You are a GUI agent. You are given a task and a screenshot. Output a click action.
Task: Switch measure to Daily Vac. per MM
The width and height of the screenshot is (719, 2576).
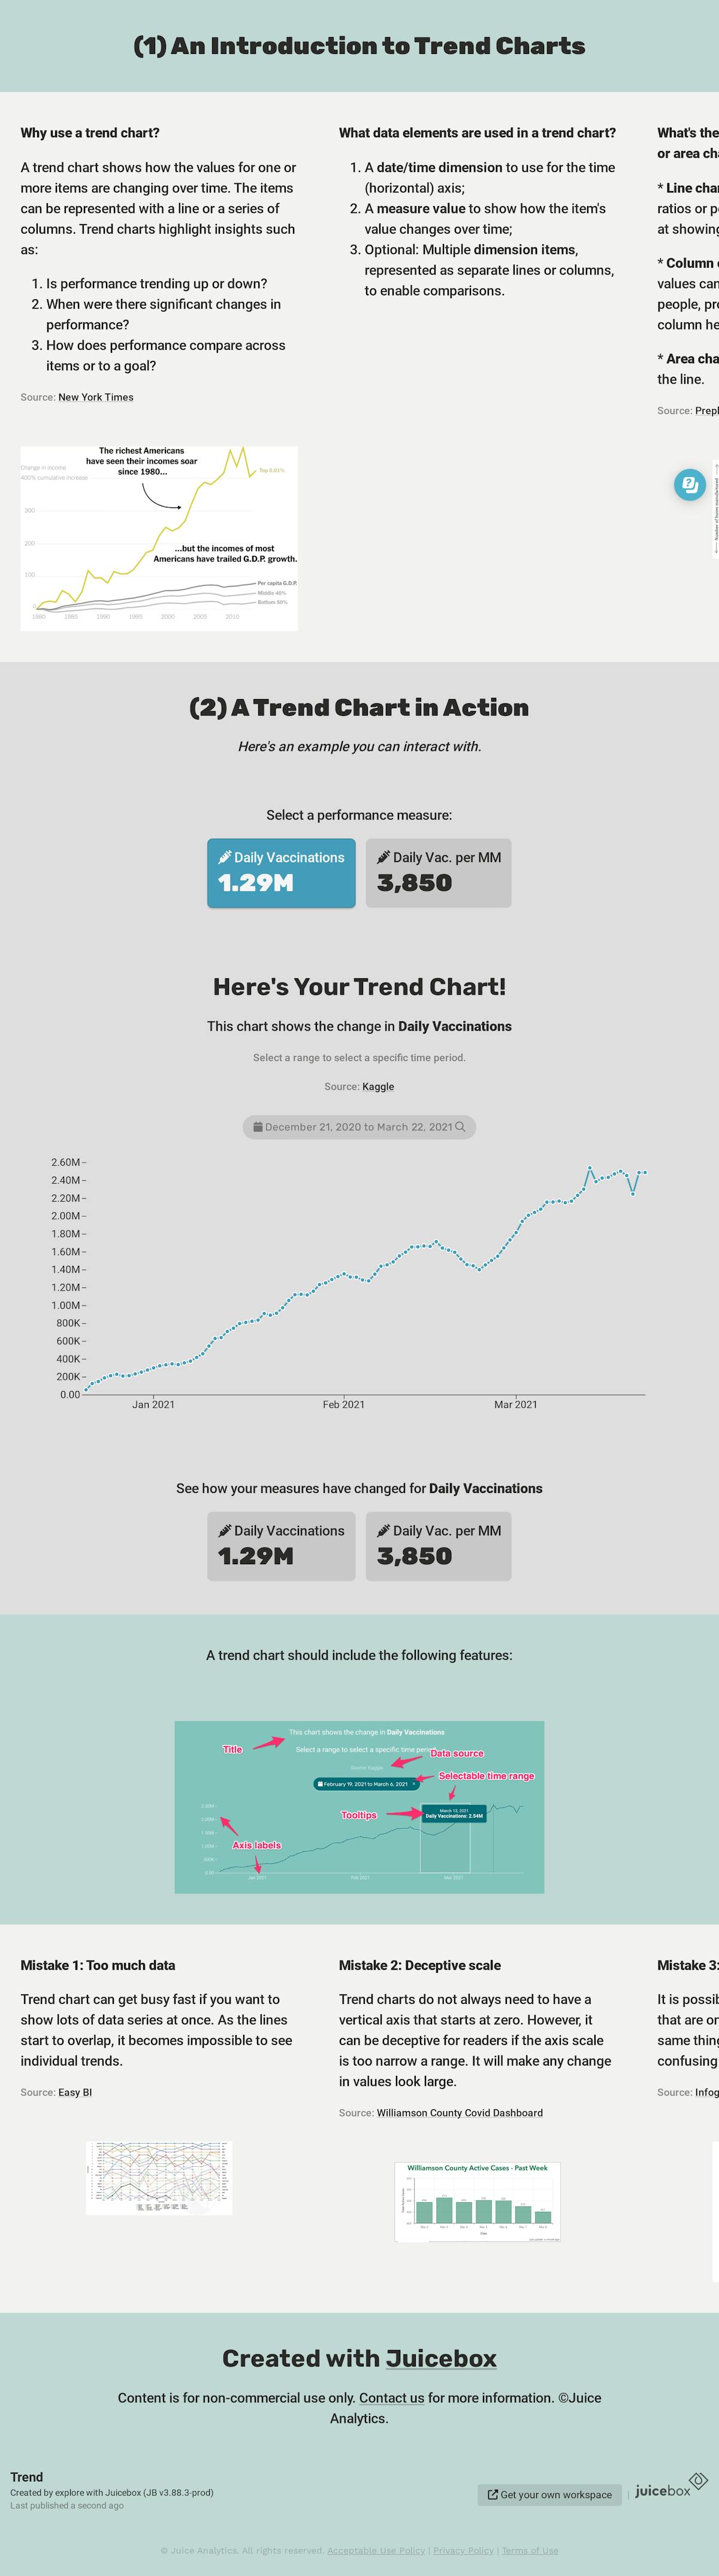click(x=438, y=872)
